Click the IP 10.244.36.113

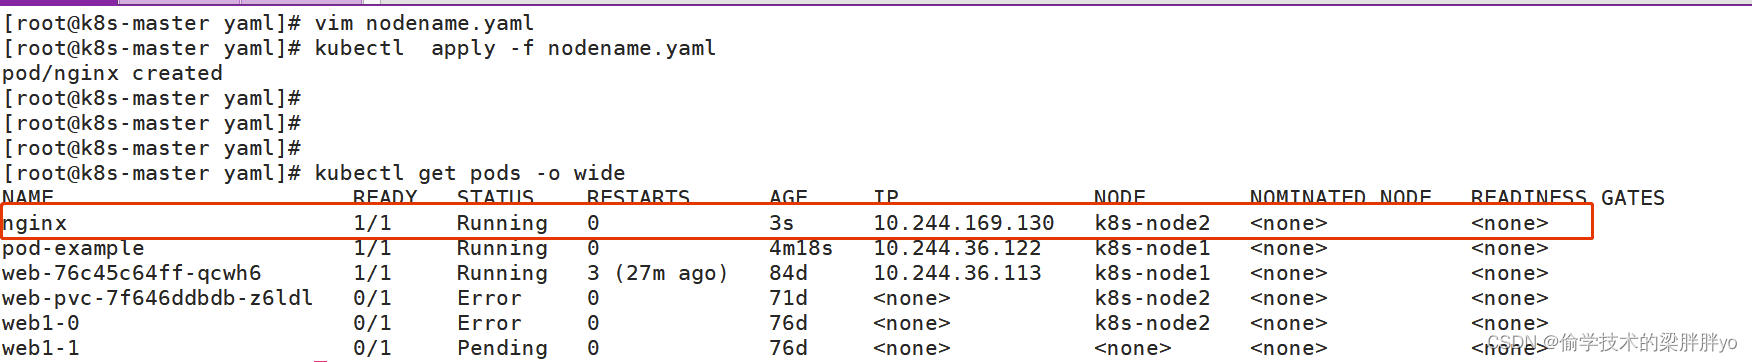(957, 273)
